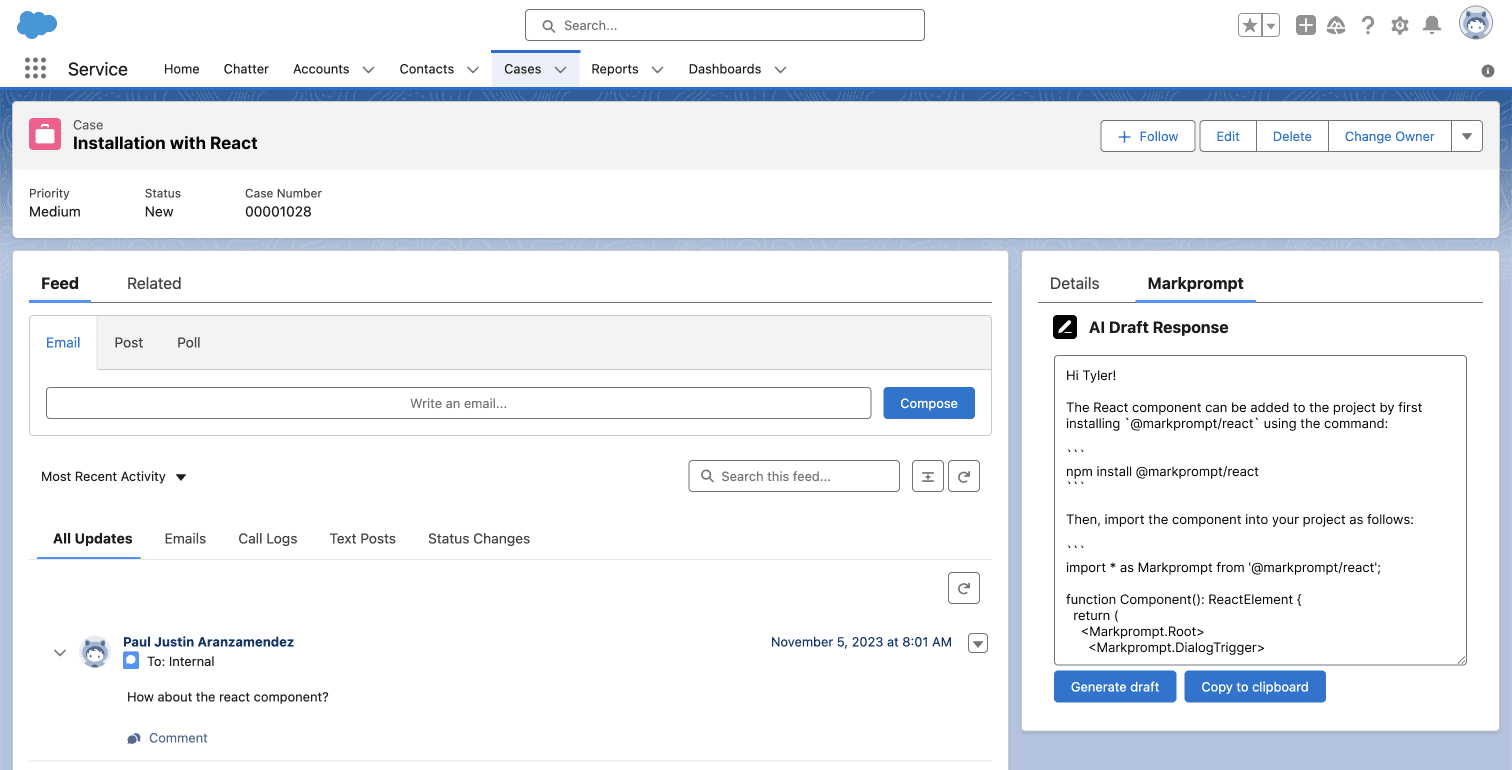The height and width of the screenshot is (770, 1512).
Task: Go to the Chatter navigation tab
Action: pos(246,69)
